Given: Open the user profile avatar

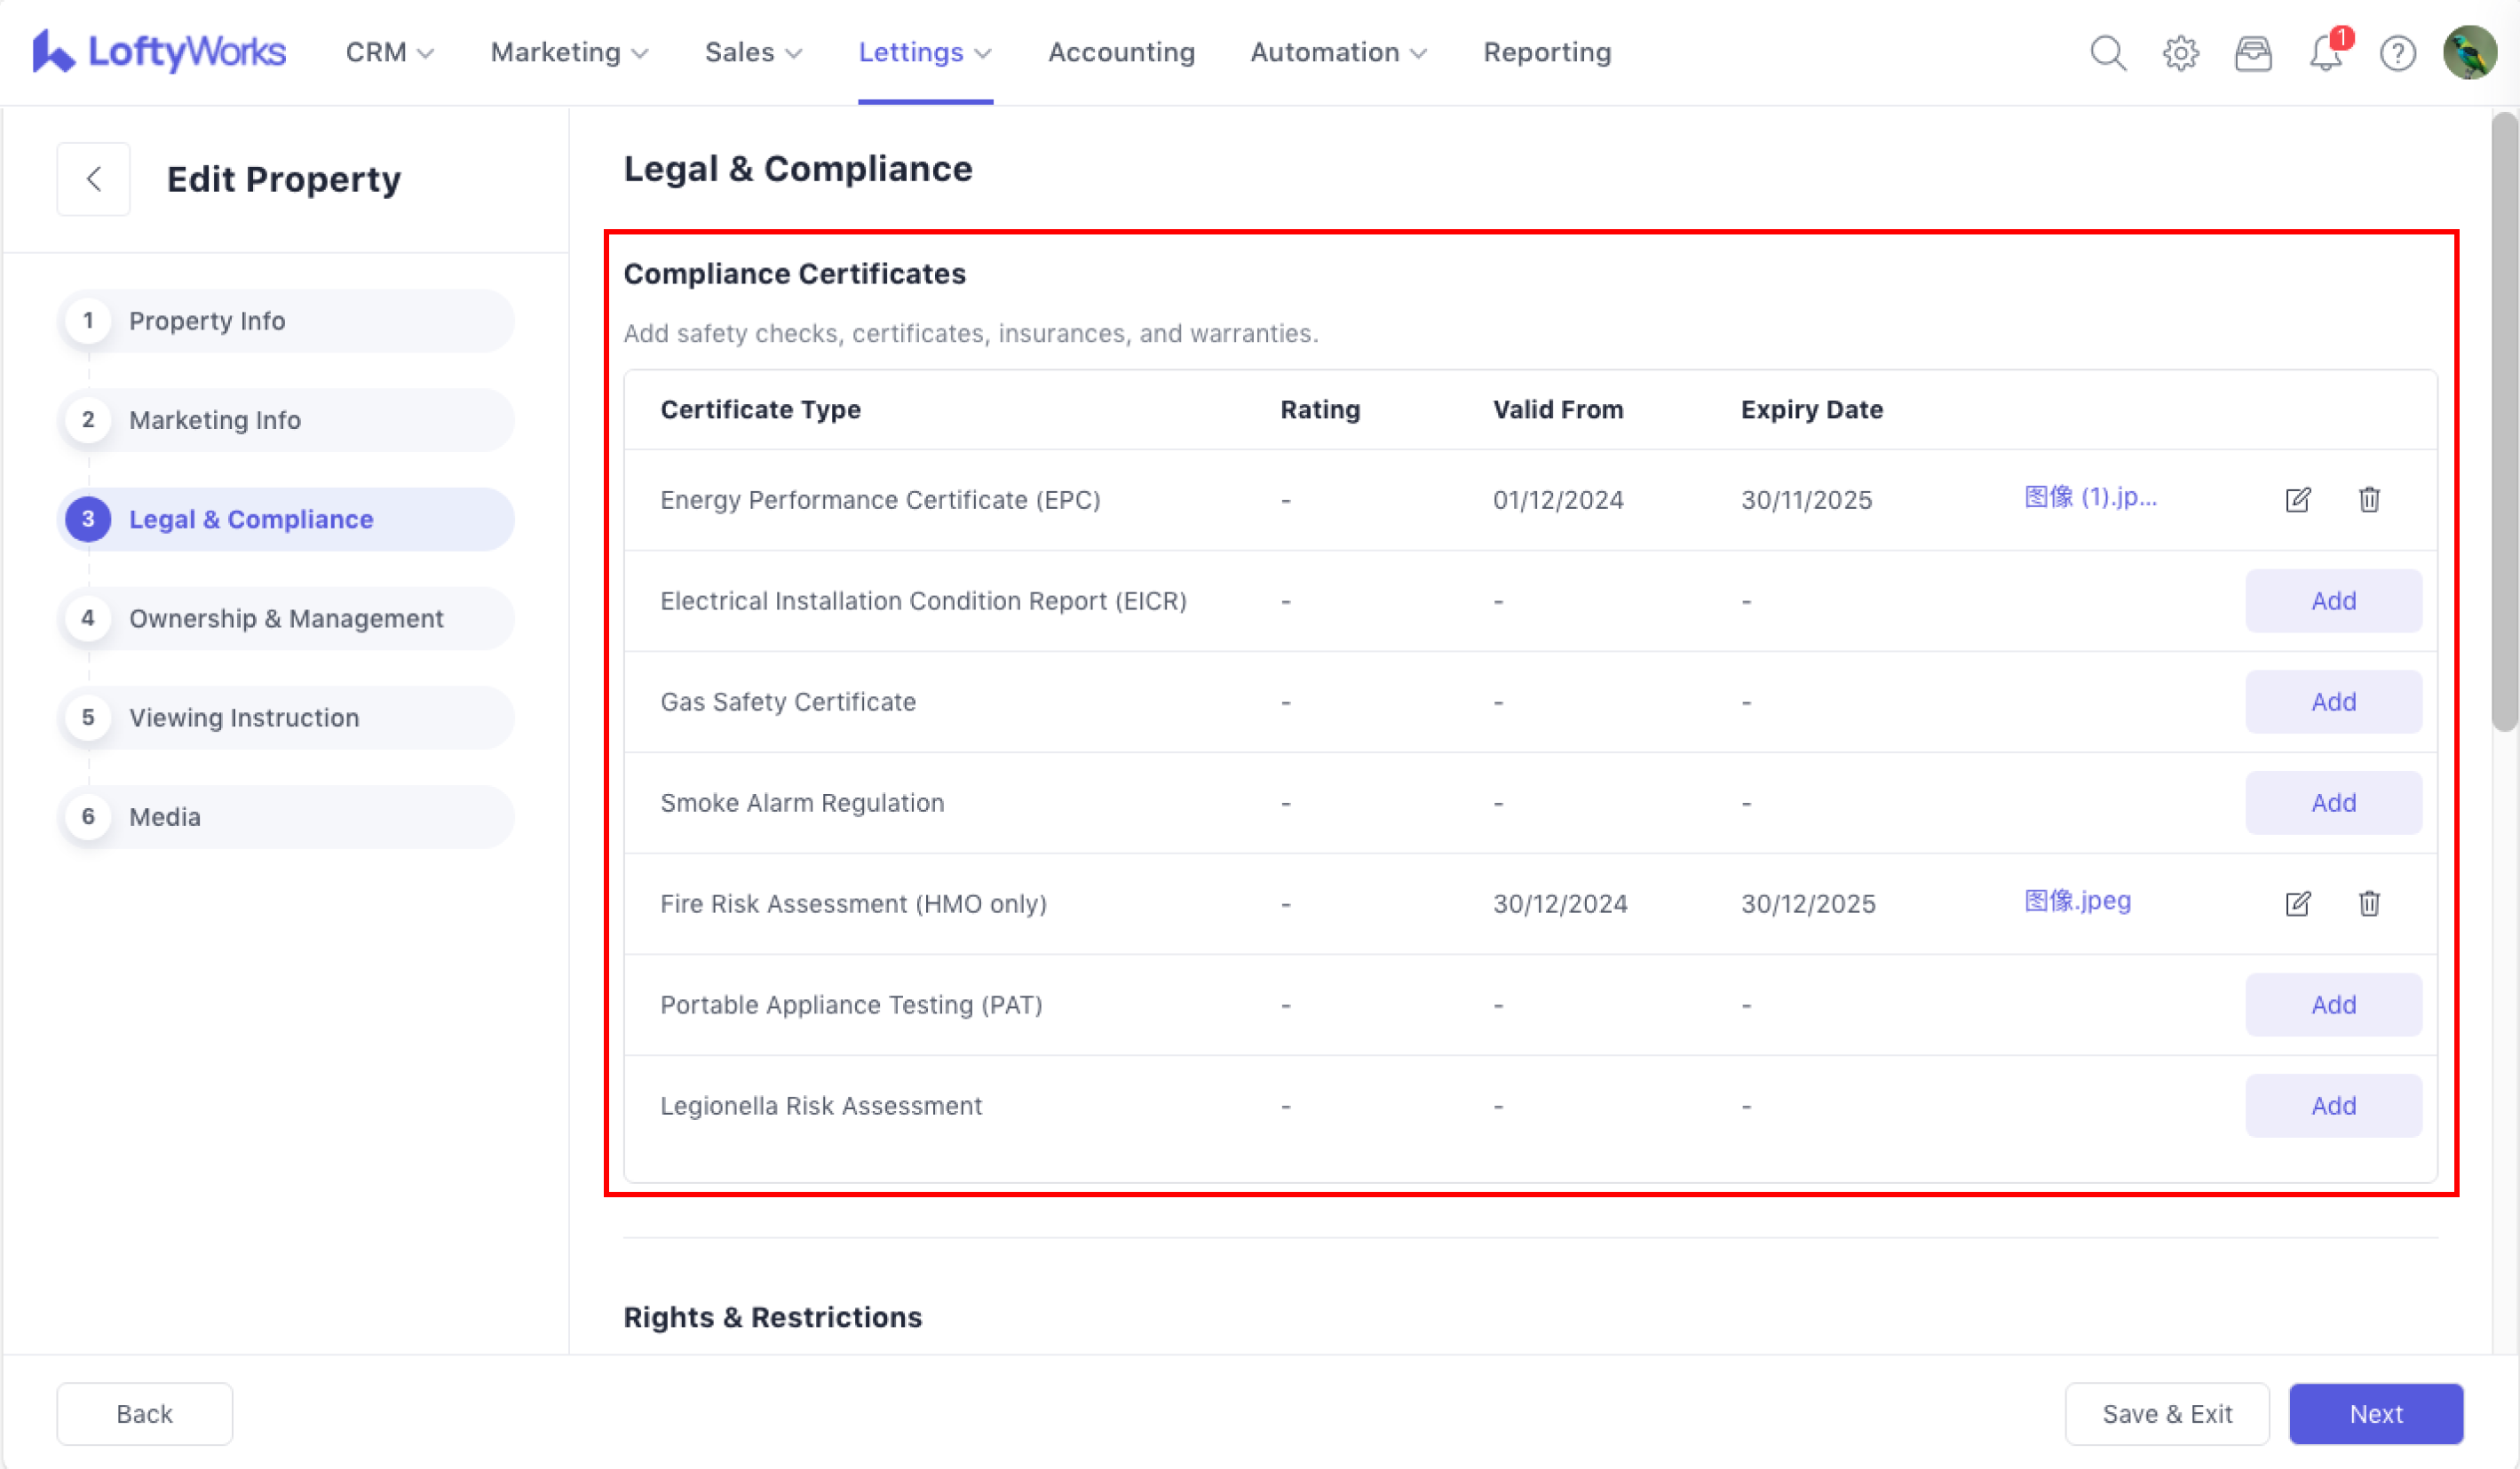Looking at the screenshot, I should (2469, 52).
